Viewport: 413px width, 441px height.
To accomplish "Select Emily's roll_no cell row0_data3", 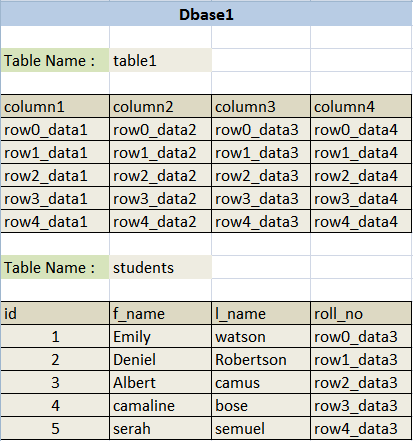I will point(361,336).
